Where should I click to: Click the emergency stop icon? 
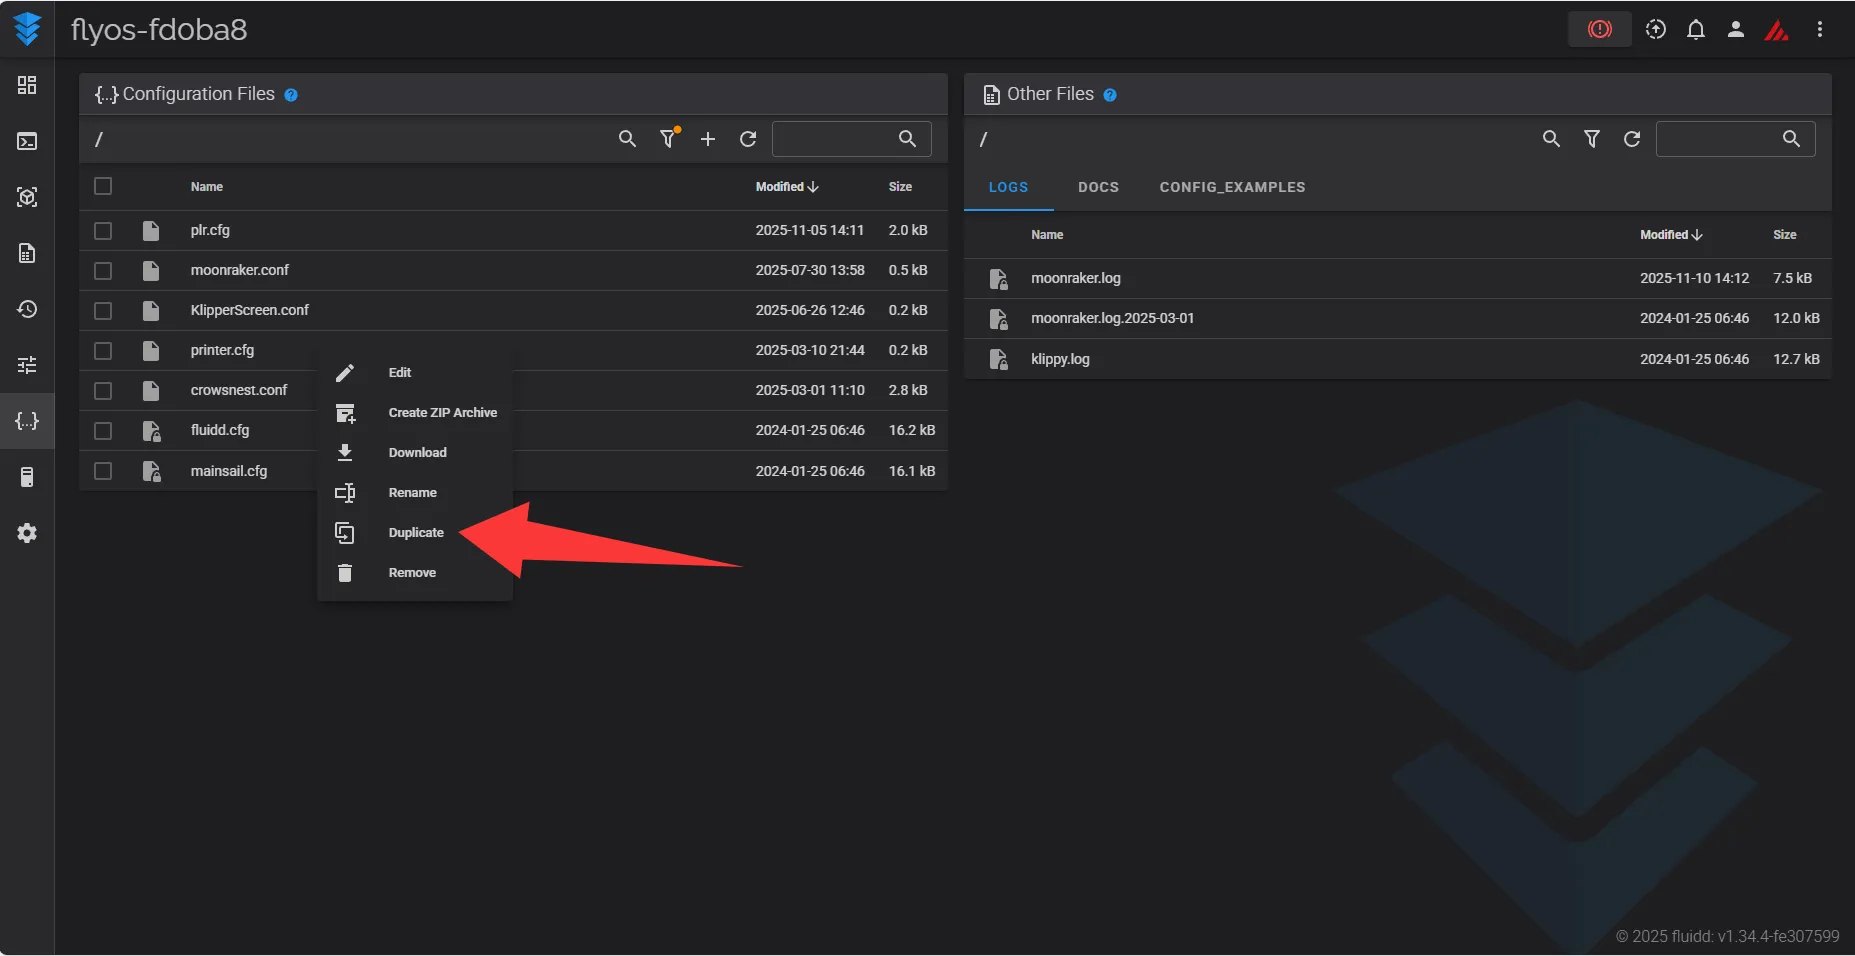1599,29
